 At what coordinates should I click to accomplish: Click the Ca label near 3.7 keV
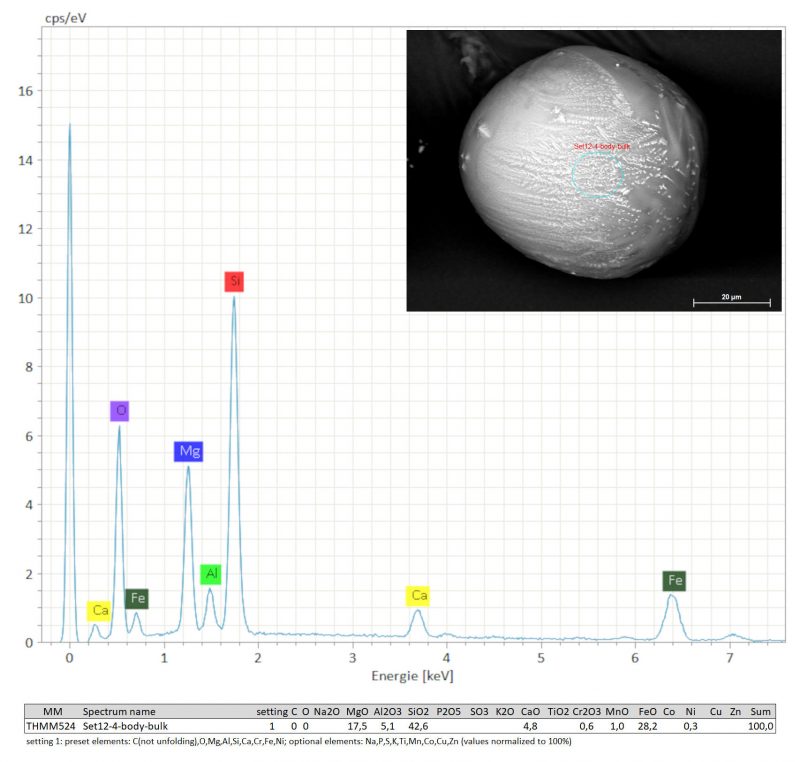point(419,596)
